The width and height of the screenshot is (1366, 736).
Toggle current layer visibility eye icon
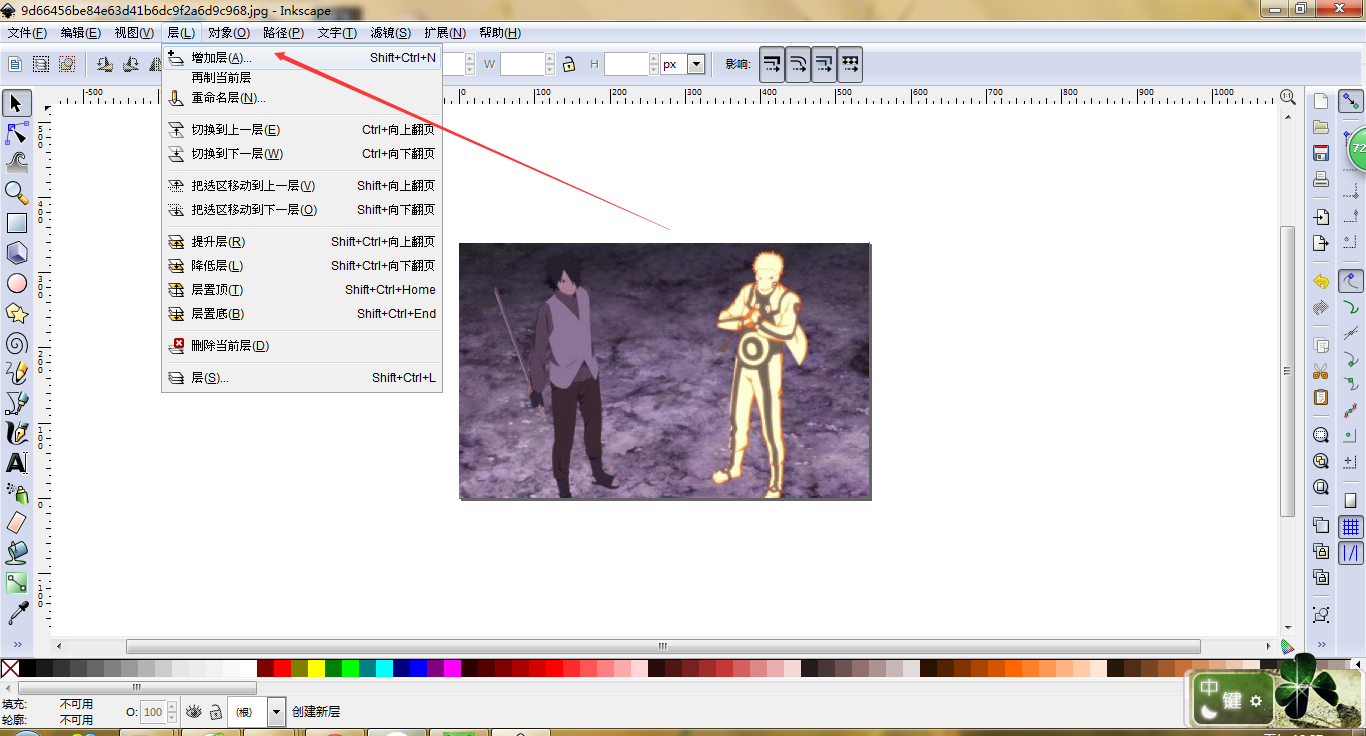coord(194,712)
